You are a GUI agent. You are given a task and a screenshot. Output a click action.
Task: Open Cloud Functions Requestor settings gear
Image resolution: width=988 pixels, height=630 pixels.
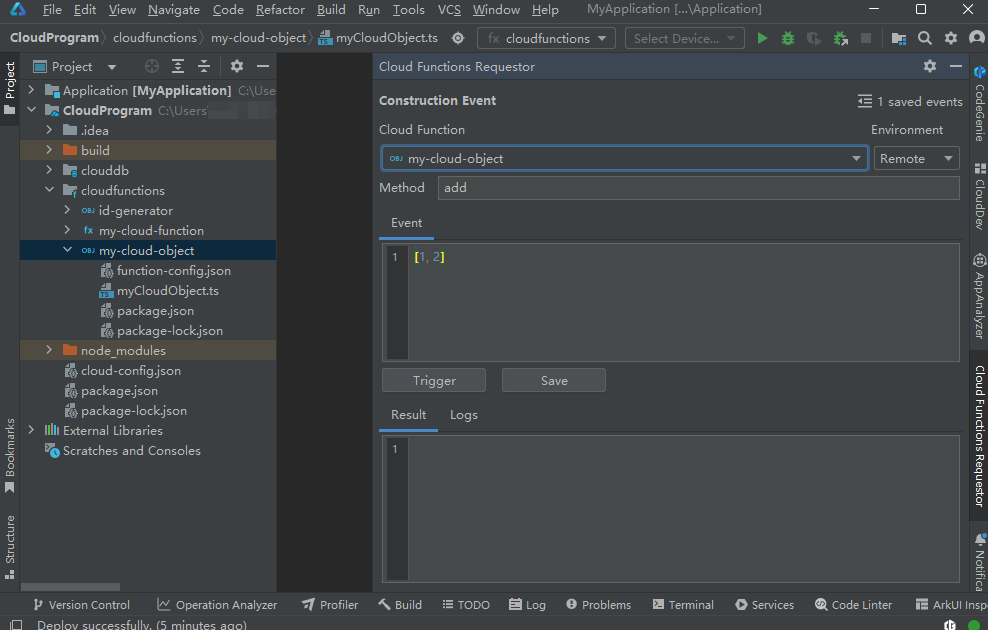pyautogui.click(x=930, y=66)
